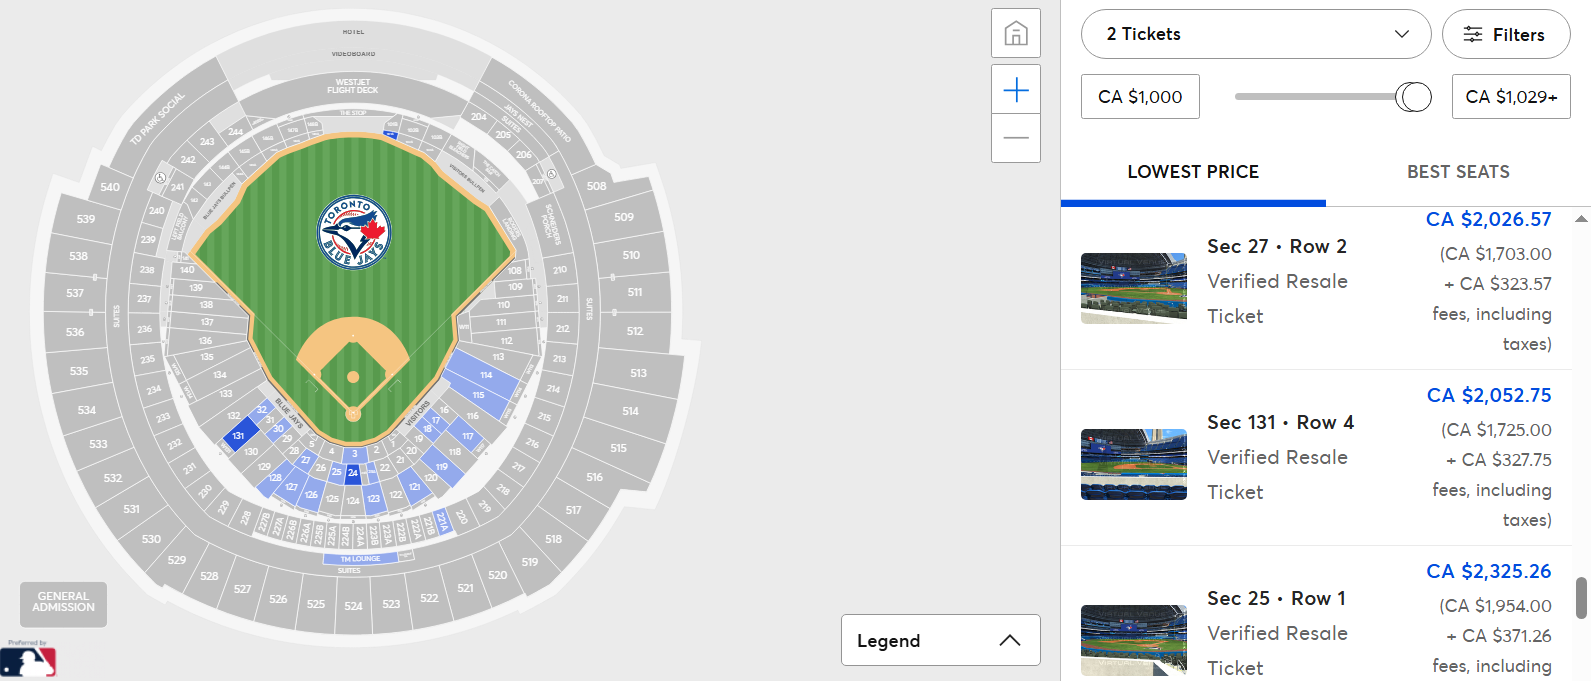This screenshot has width=1591, height=681.
Task: Click the General Admission button
Action: [x=63, y=604]
